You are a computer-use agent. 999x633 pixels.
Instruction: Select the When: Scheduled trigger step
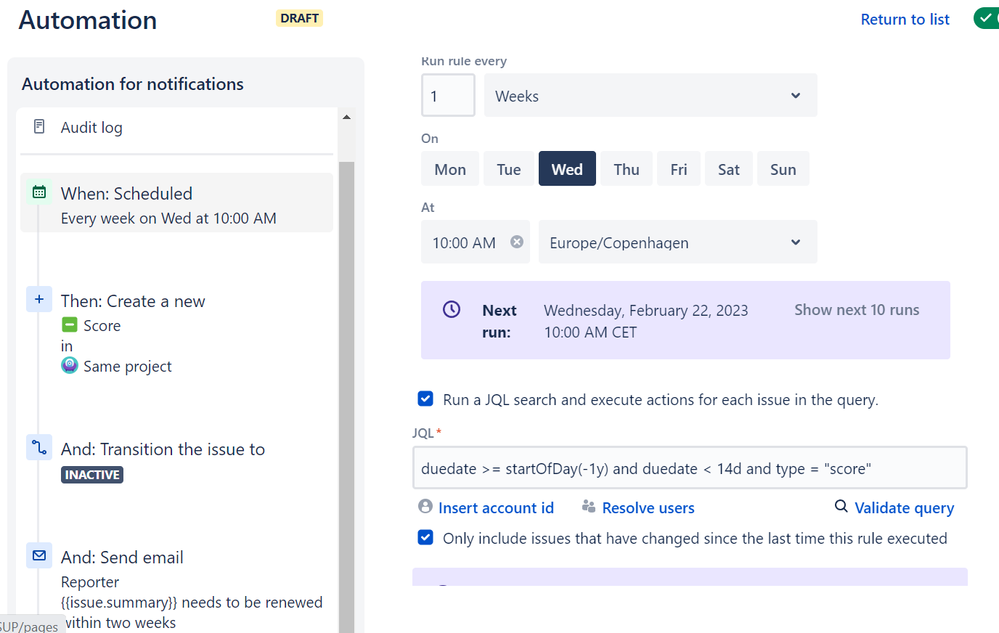click(177, 203)
